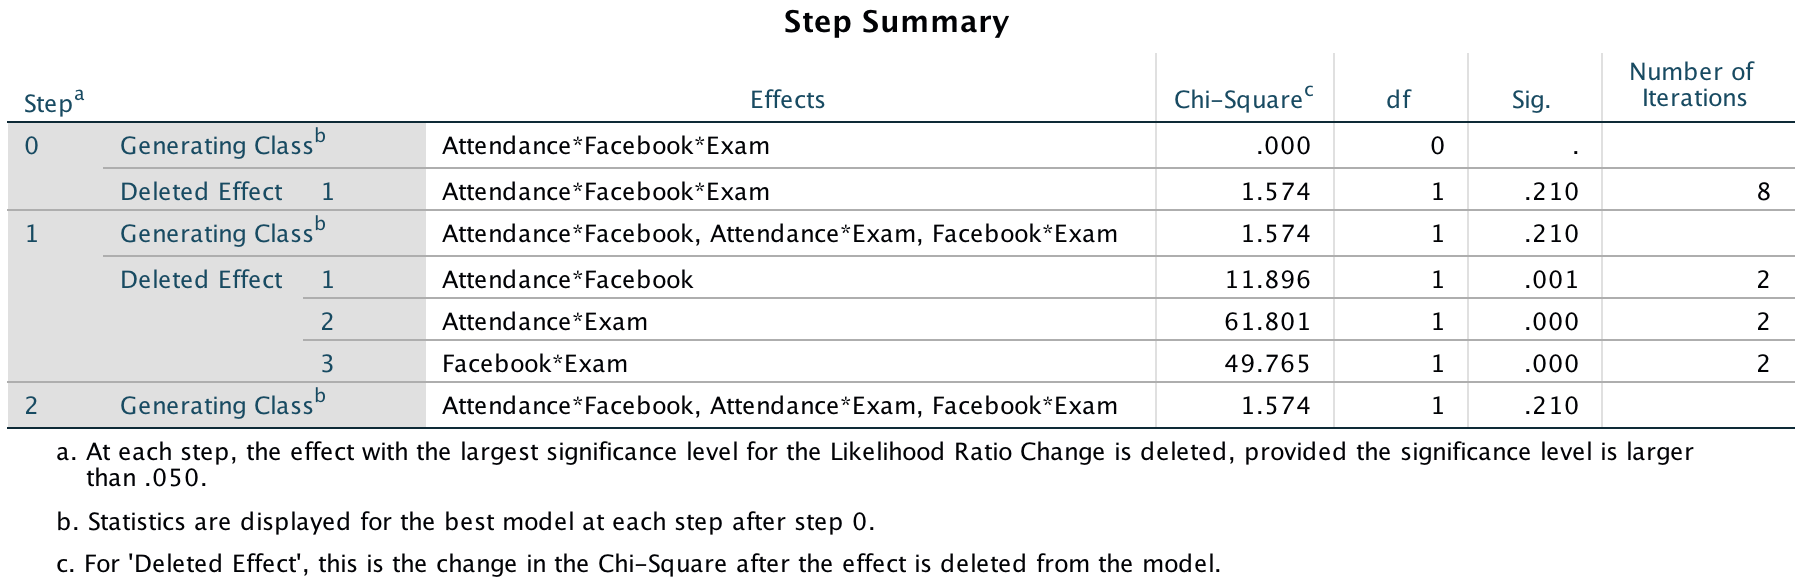Viewport: 1812px width, 586px height.
Task: Click footnote b about best model statistics
Action: point(480,522)
